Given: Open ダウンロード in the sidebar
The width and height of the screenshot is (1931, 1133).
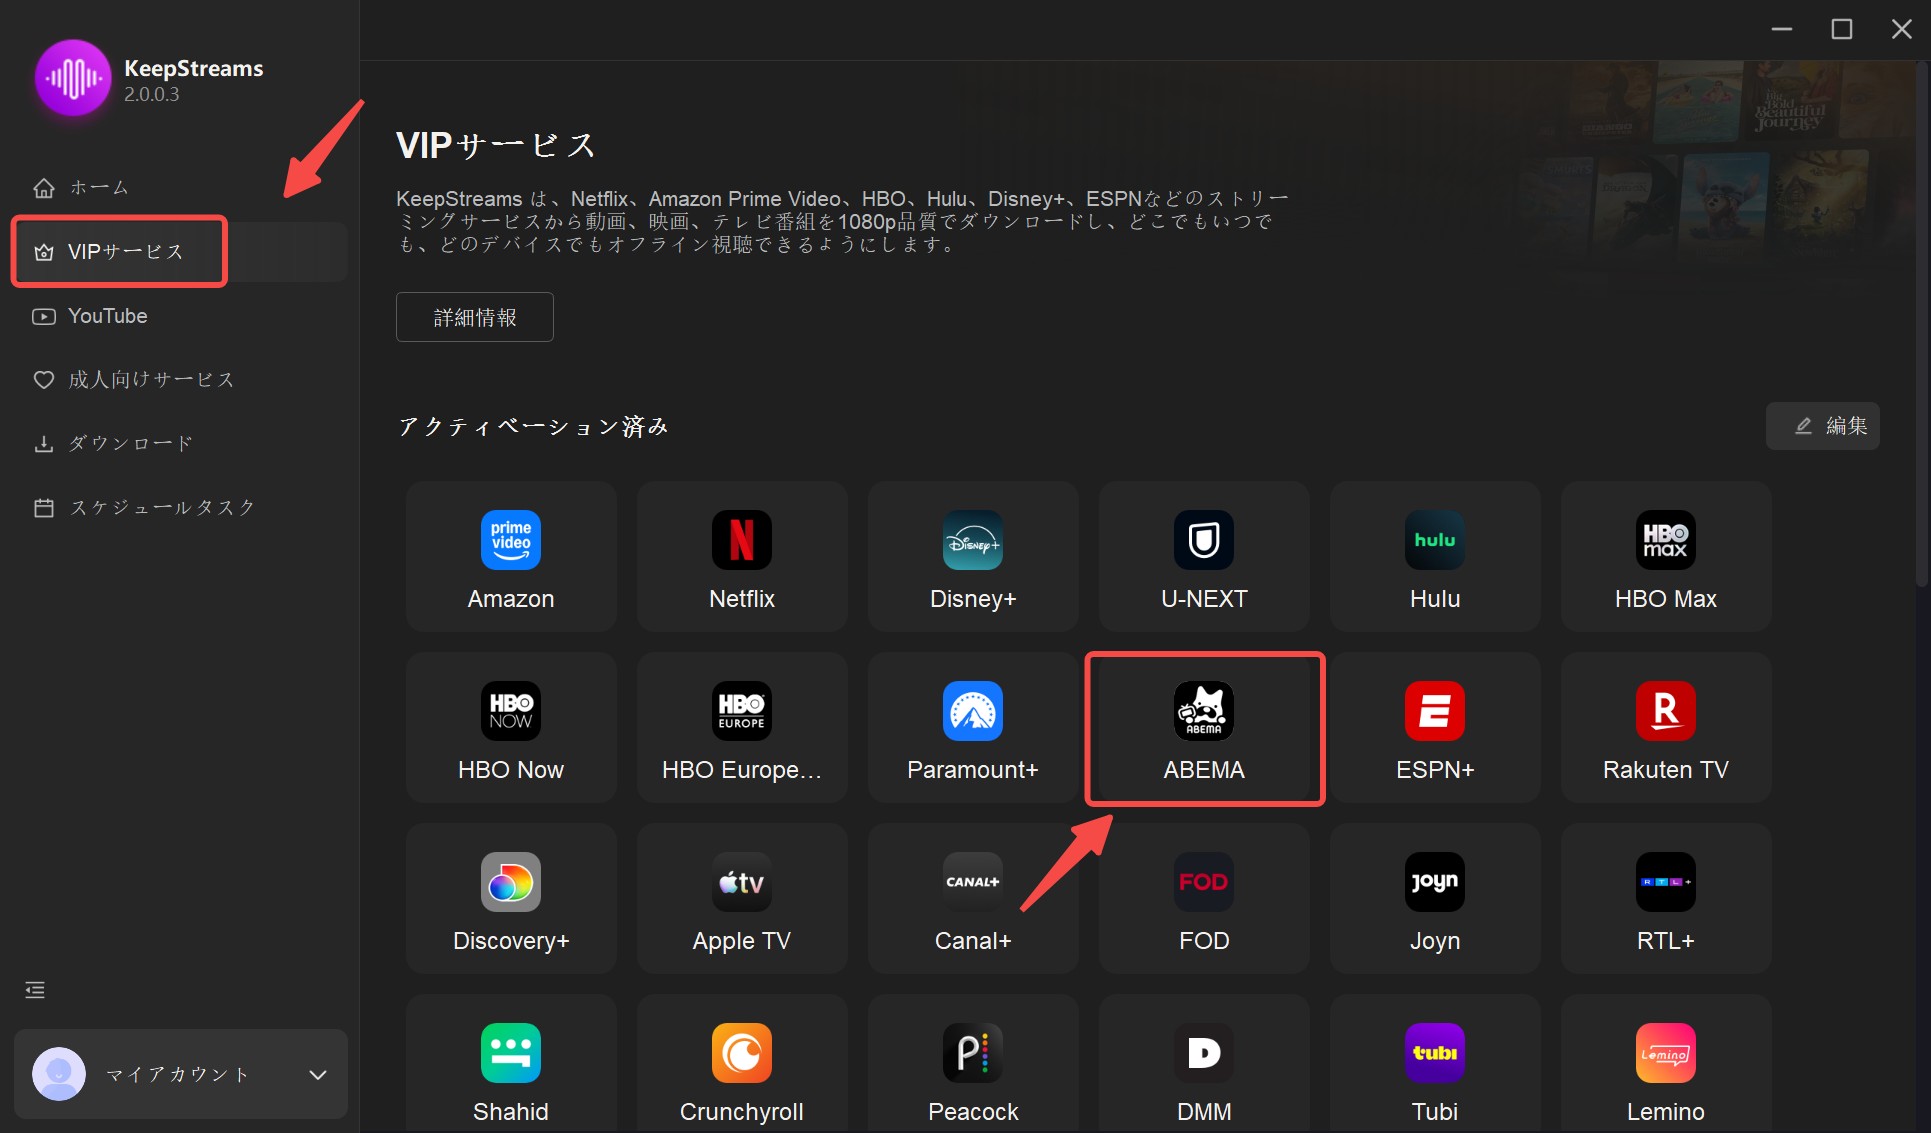Looking at the screenshot, I should [x=180, y=444].
